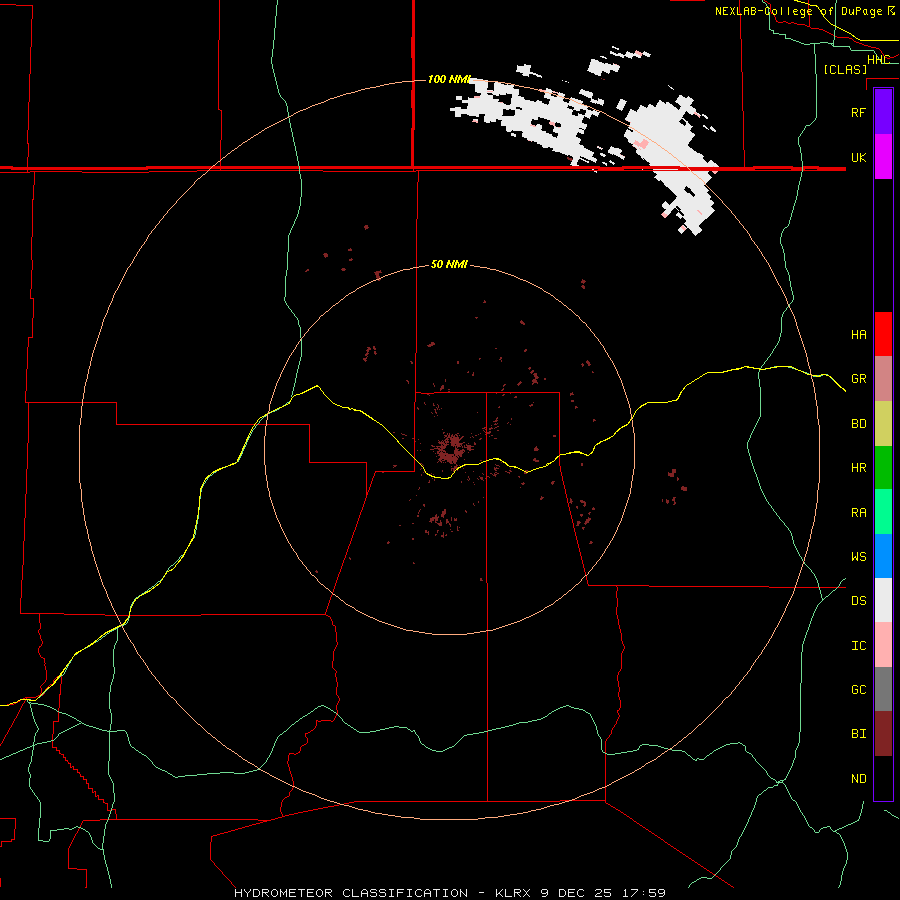Click the 9 DEC 25 date text
The width and height of the screenshot is (900, 900).
[x=577, y=893]
